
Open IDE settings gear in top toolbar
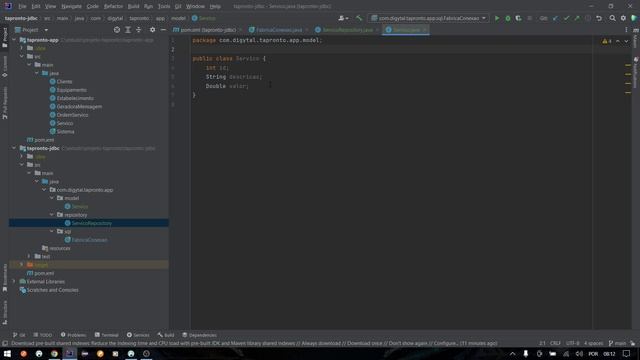(623, 18)
